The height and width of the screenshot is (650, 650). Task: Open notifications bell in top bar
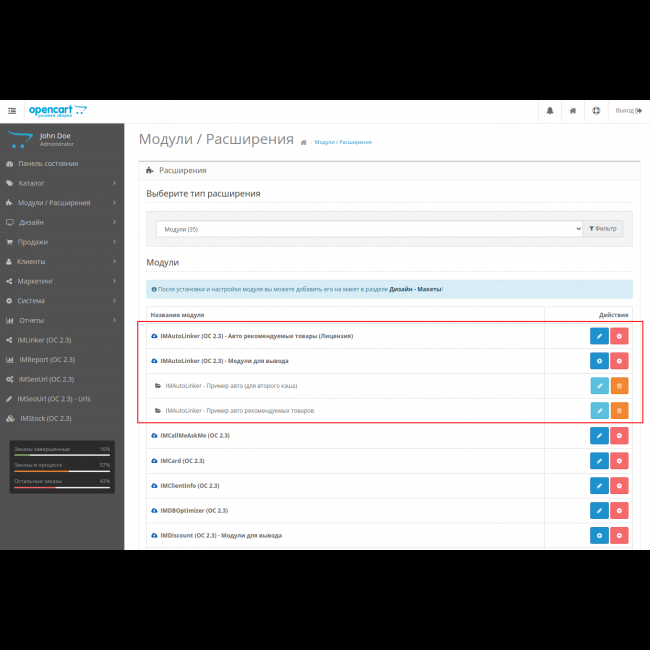(x=550, y=111)
